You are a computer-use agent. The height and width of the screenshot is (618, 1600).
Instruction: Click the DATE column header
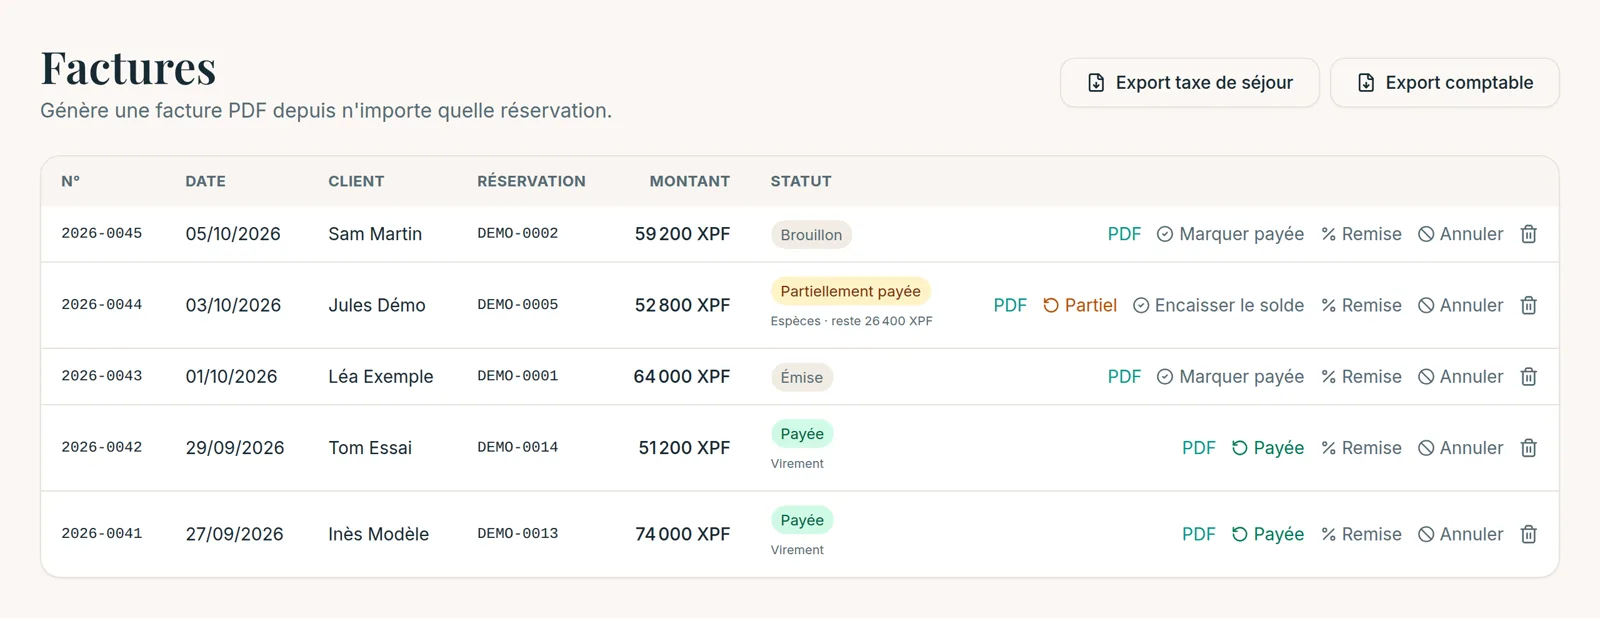coord(205,181)
